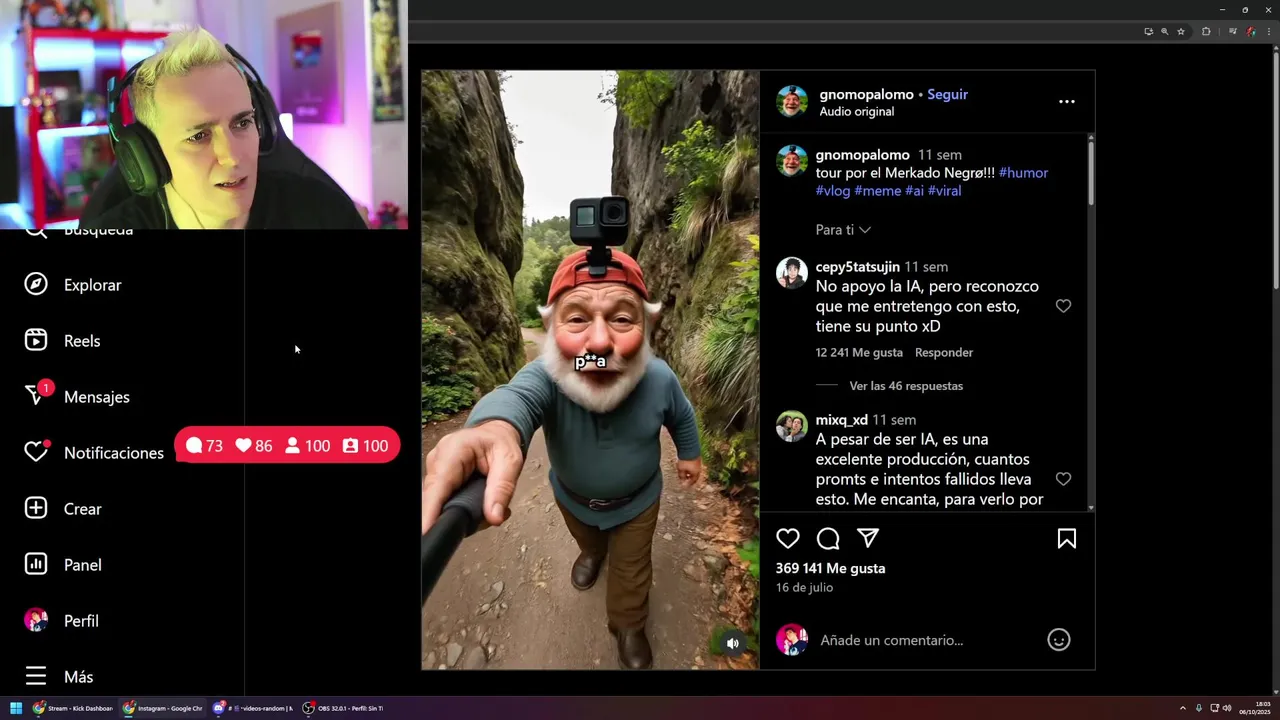Open the taskbar clock showing 18:03
The width and height of the screenshot is (1280, 720).
click(x=1255, y=708)
